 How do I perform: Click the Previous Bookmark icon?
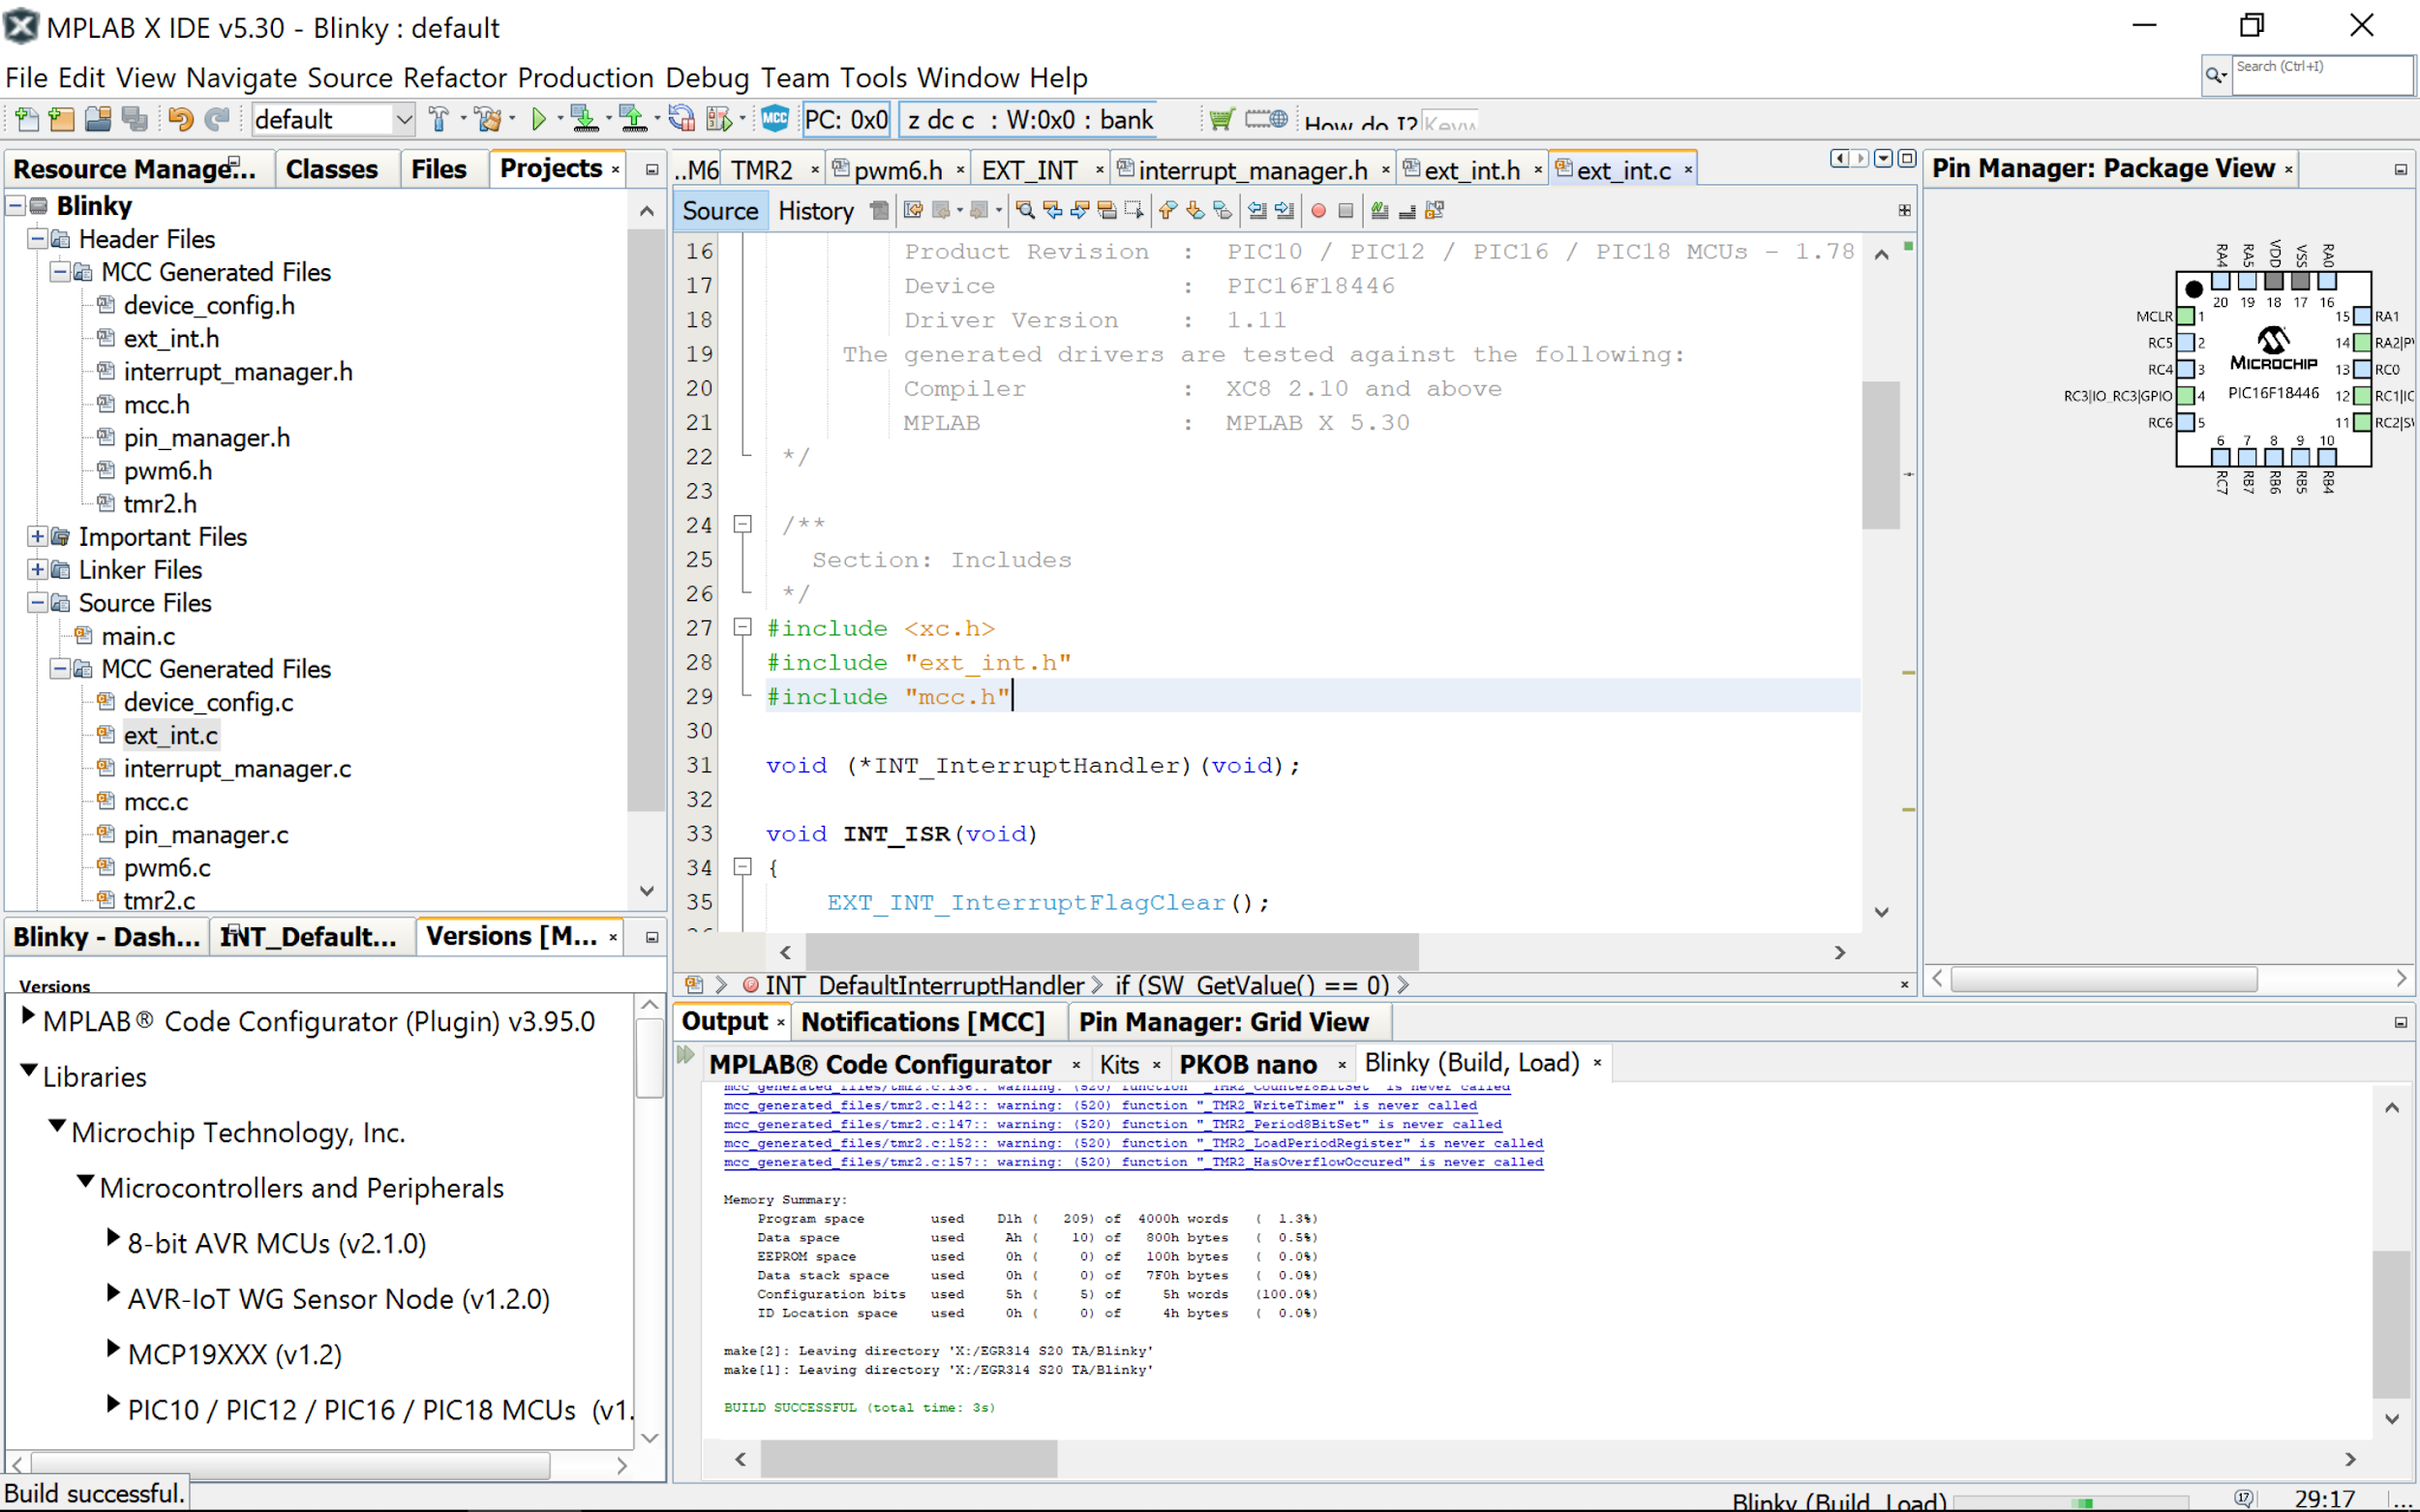point(1167,211)
